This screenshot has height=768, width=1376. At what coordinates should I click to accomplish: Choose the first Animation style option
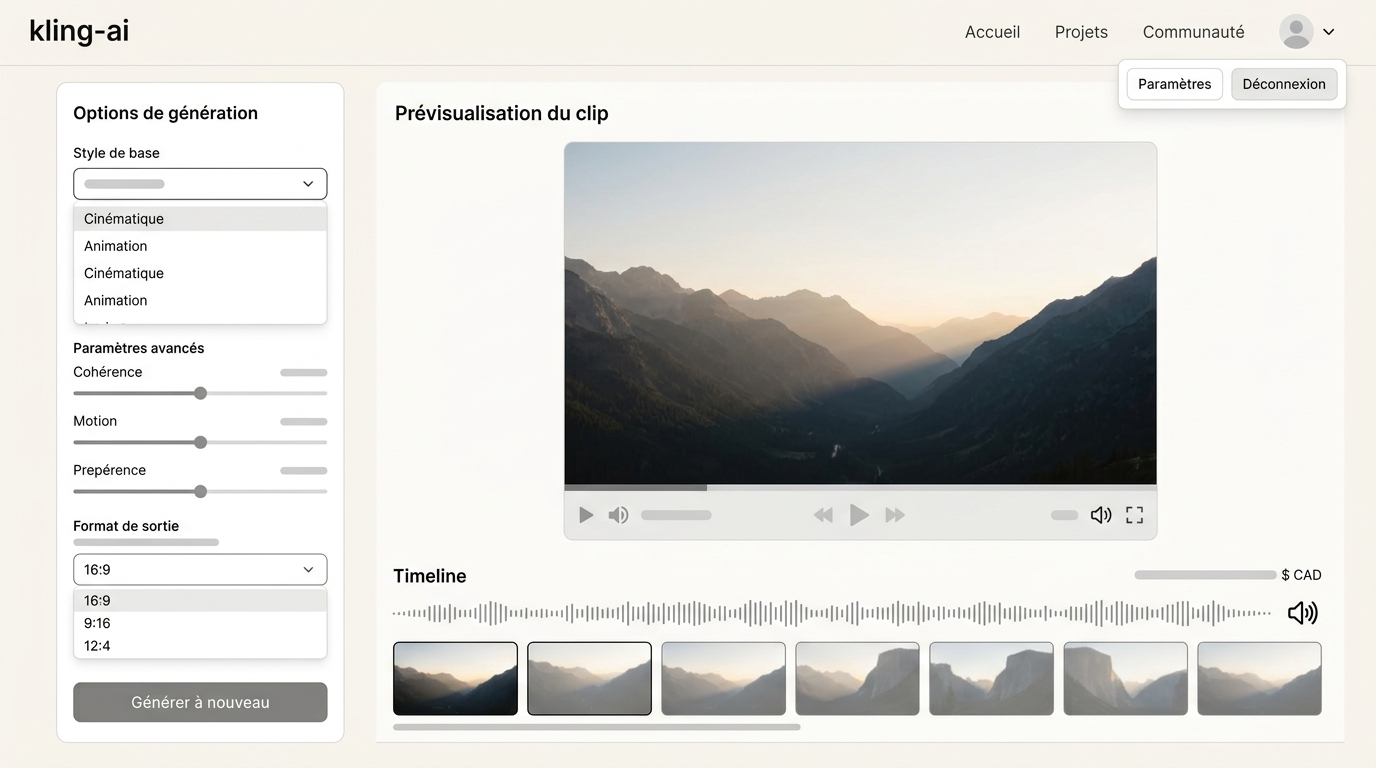click(200, 246)
